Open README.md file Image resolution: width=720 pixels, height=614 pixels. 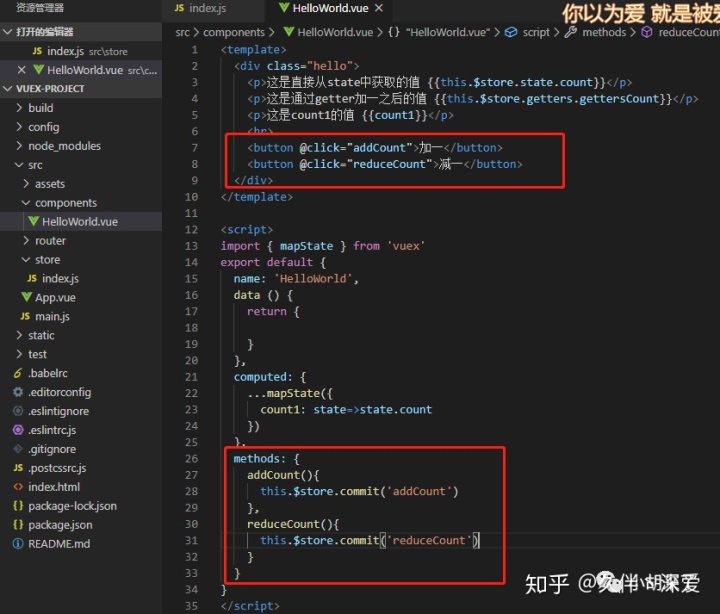coord(81,544)
